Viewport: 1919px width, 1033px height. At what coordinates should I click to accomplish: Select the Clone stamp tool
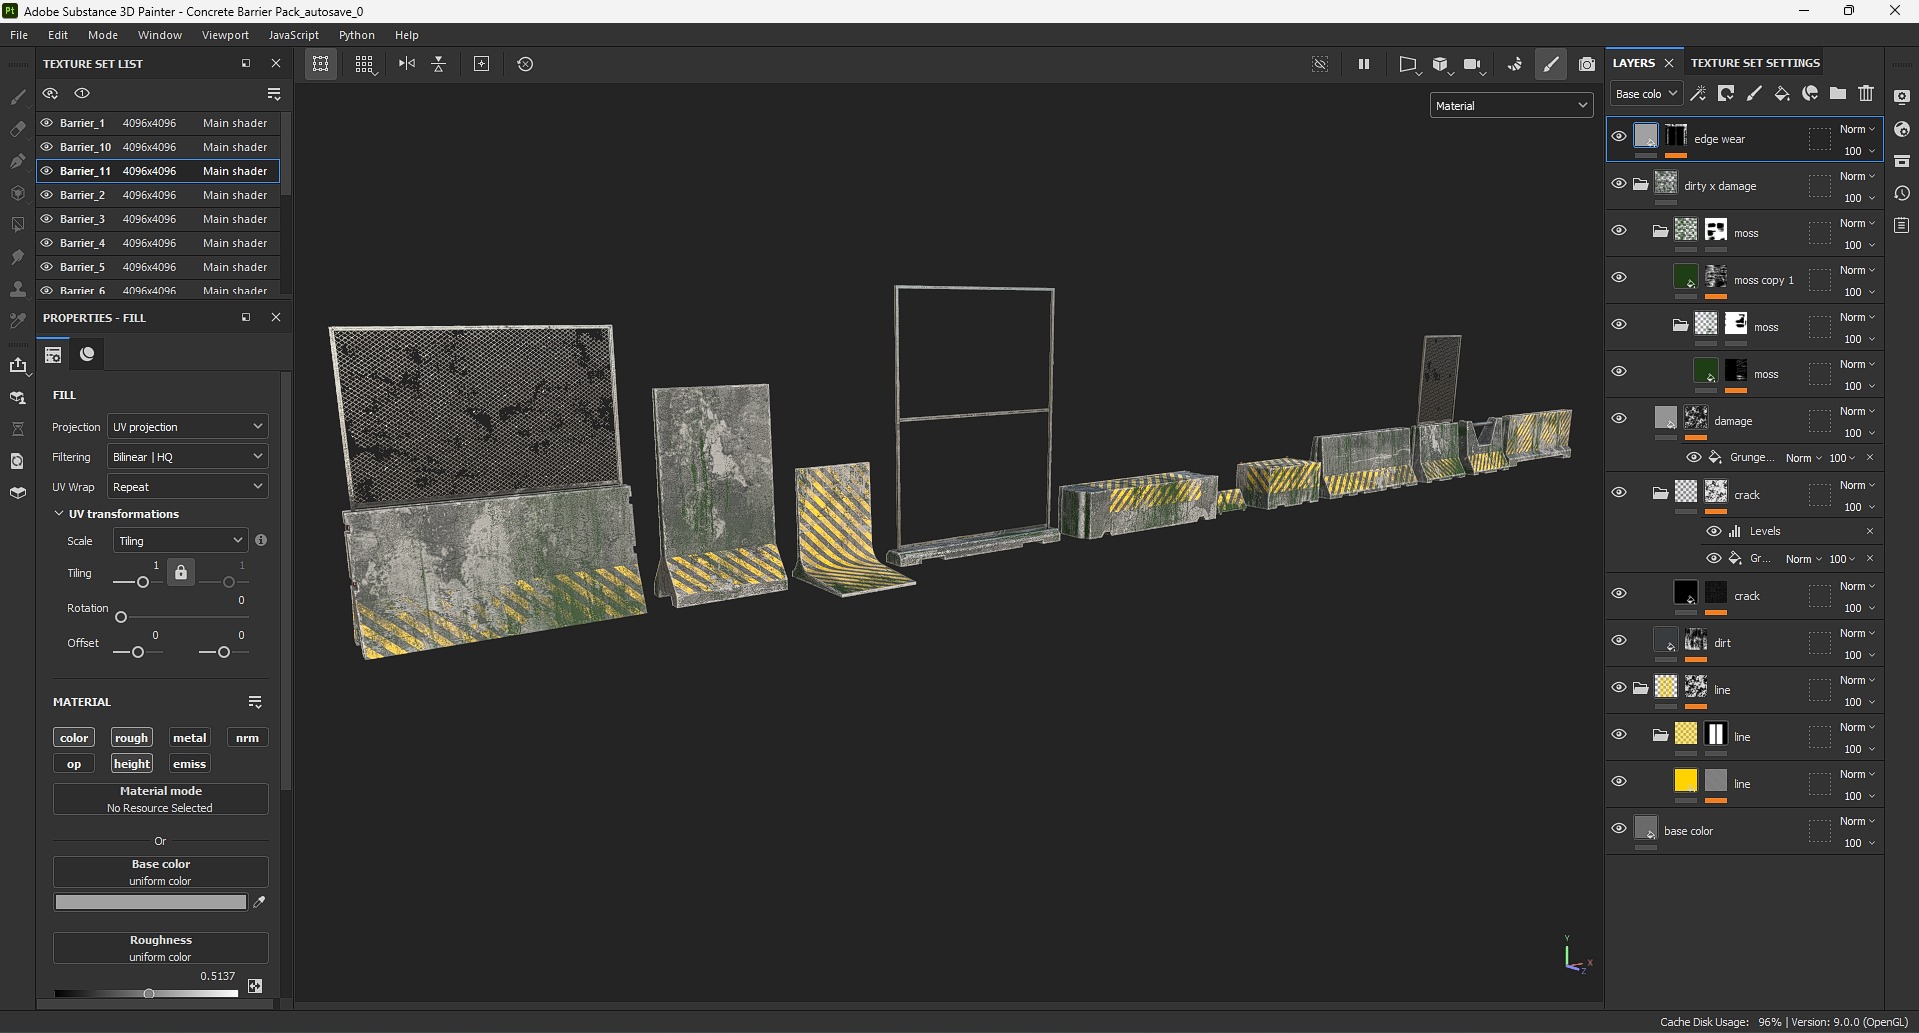[x=18, y=289]
